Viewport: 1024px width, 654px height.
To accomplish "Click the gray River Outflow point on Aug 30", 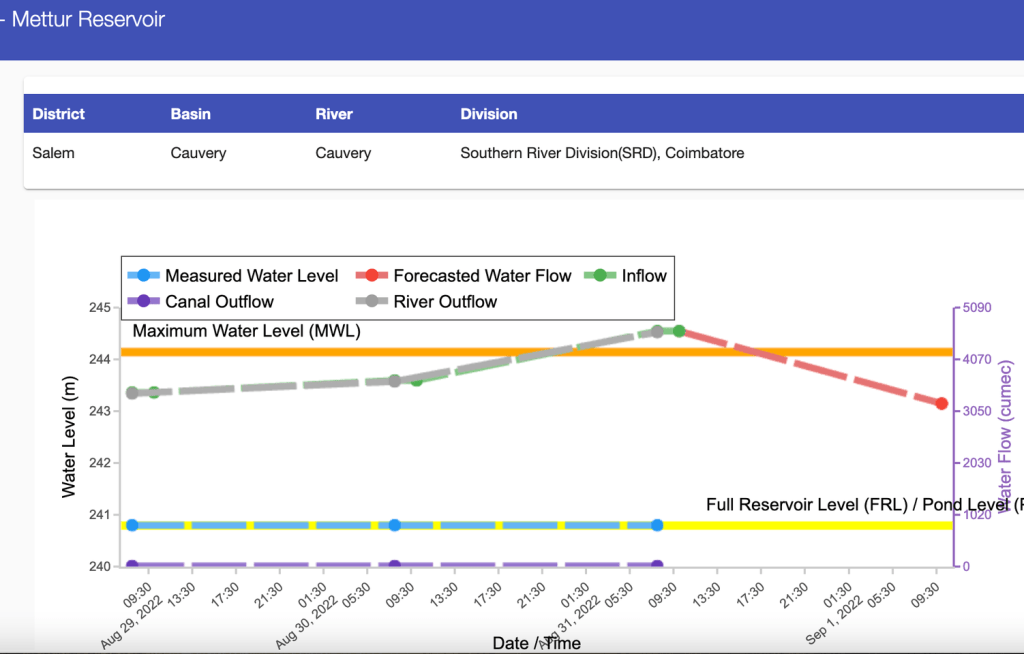I will pyautogui.click(x=394, y=381).
